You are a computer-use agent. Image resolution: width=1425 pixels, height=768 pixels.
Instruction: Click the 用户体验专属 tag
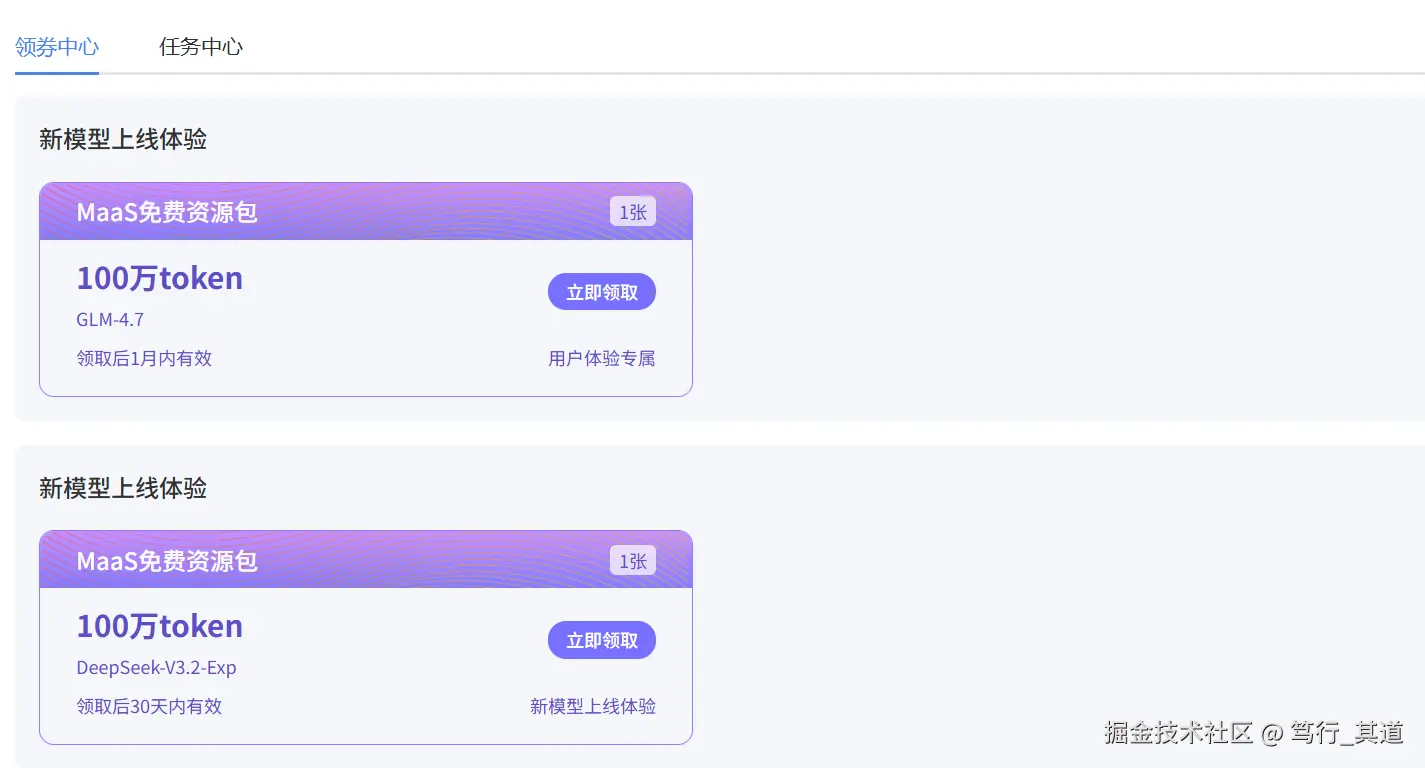(x=601, y=358)
